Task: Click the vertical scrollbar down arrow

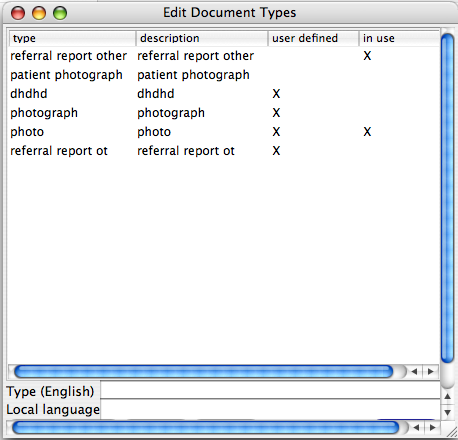Action: tap(448, 412)
